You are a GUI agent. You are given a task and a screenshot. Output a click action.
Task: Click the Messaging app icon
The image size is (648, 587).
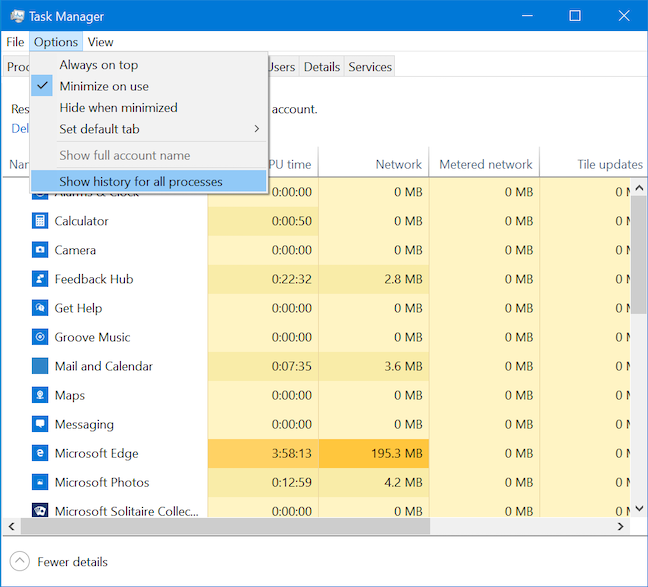pos(40,424)
